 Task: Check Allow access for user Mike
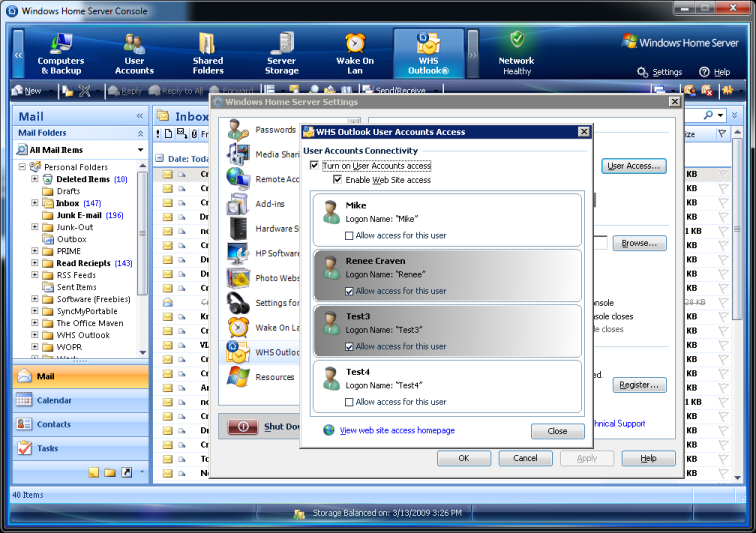click(x=349, y=235)
